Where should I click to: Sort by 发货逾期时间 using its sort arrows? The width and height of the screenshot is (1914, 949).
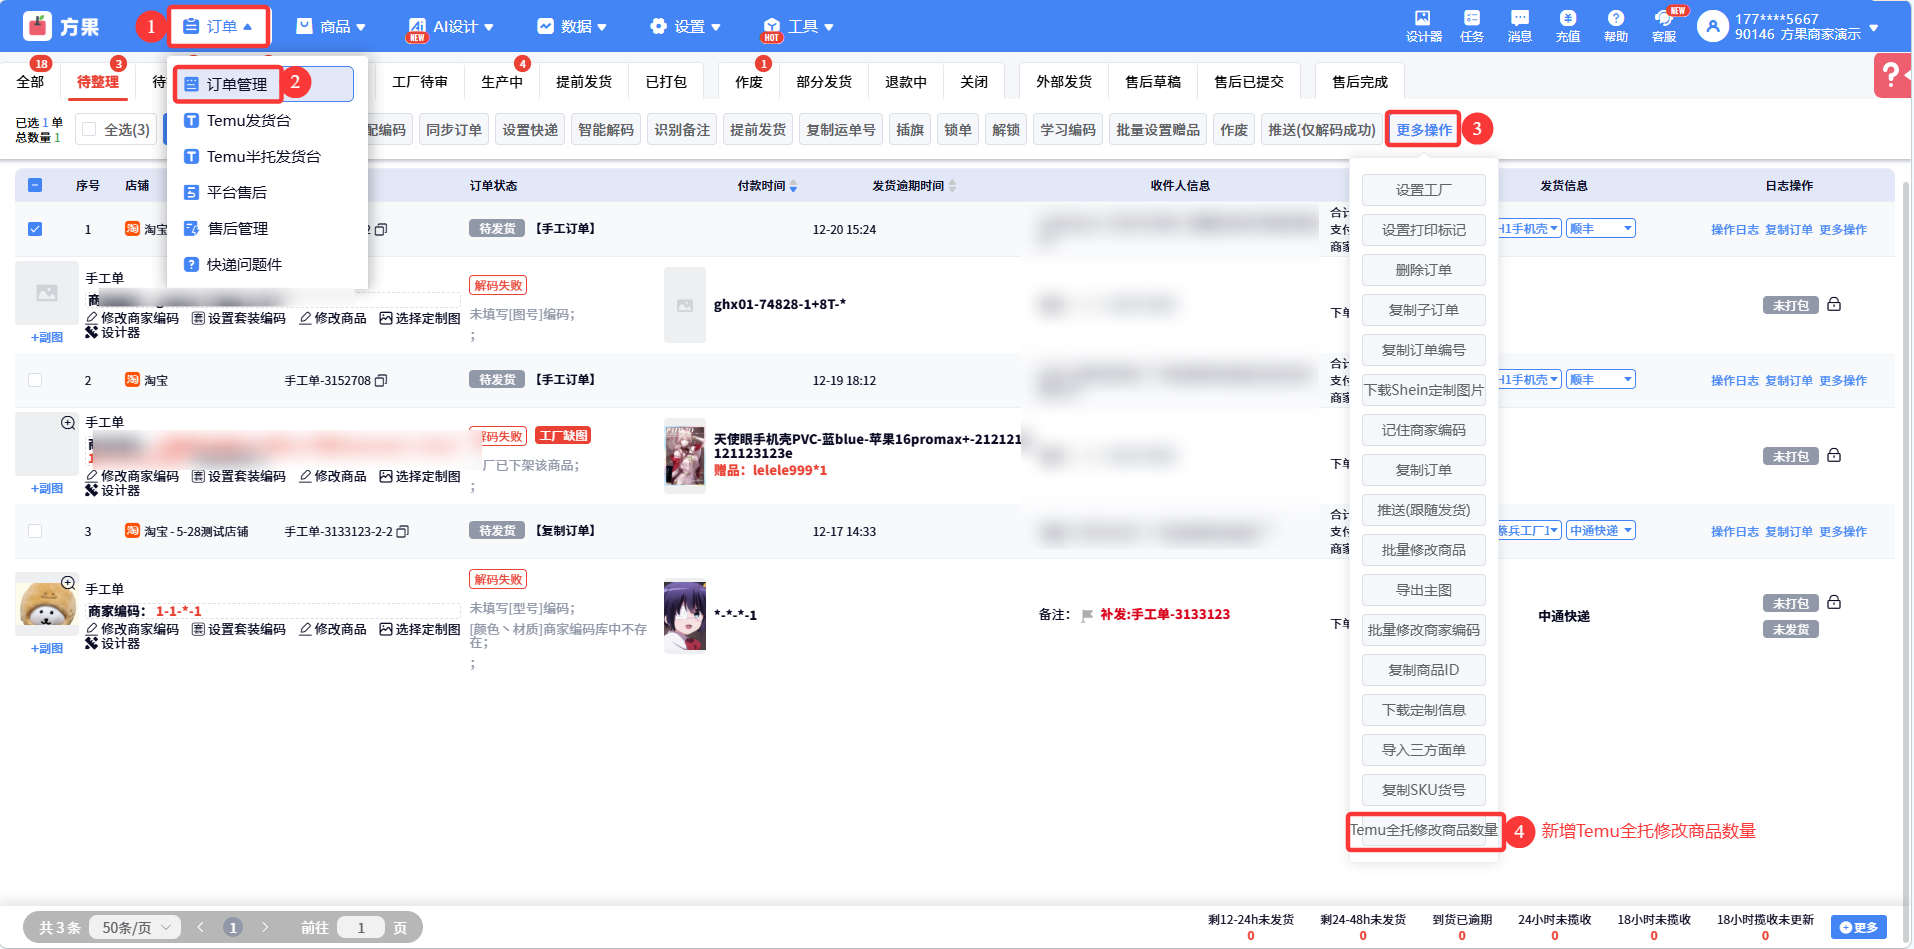(x=952, y=186)
